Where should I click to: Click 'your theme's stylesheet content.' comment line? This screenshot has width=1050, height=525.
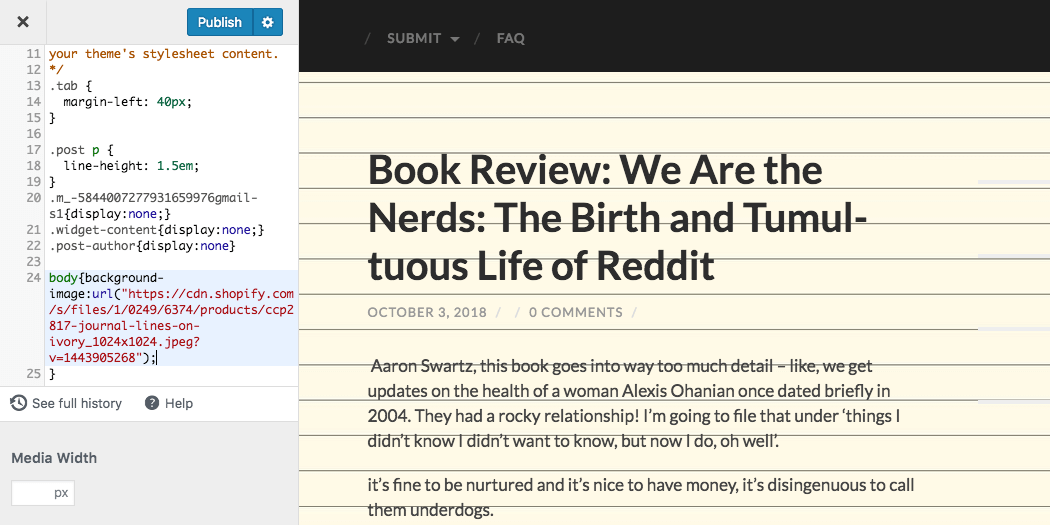(163, 54)
